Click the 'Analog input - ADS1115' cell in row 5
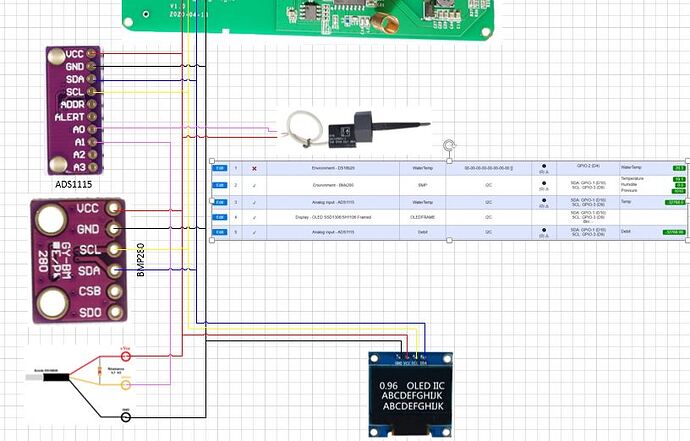This screenshot has width=690, height=441. 333,232
